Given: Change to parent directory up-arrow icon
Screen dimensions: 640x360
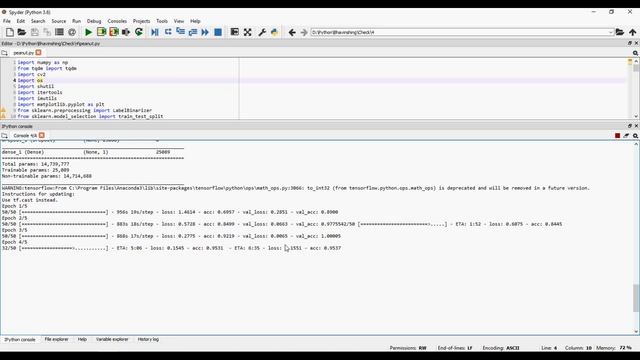Looking at the screenshot, I should [x=633, y=32].
